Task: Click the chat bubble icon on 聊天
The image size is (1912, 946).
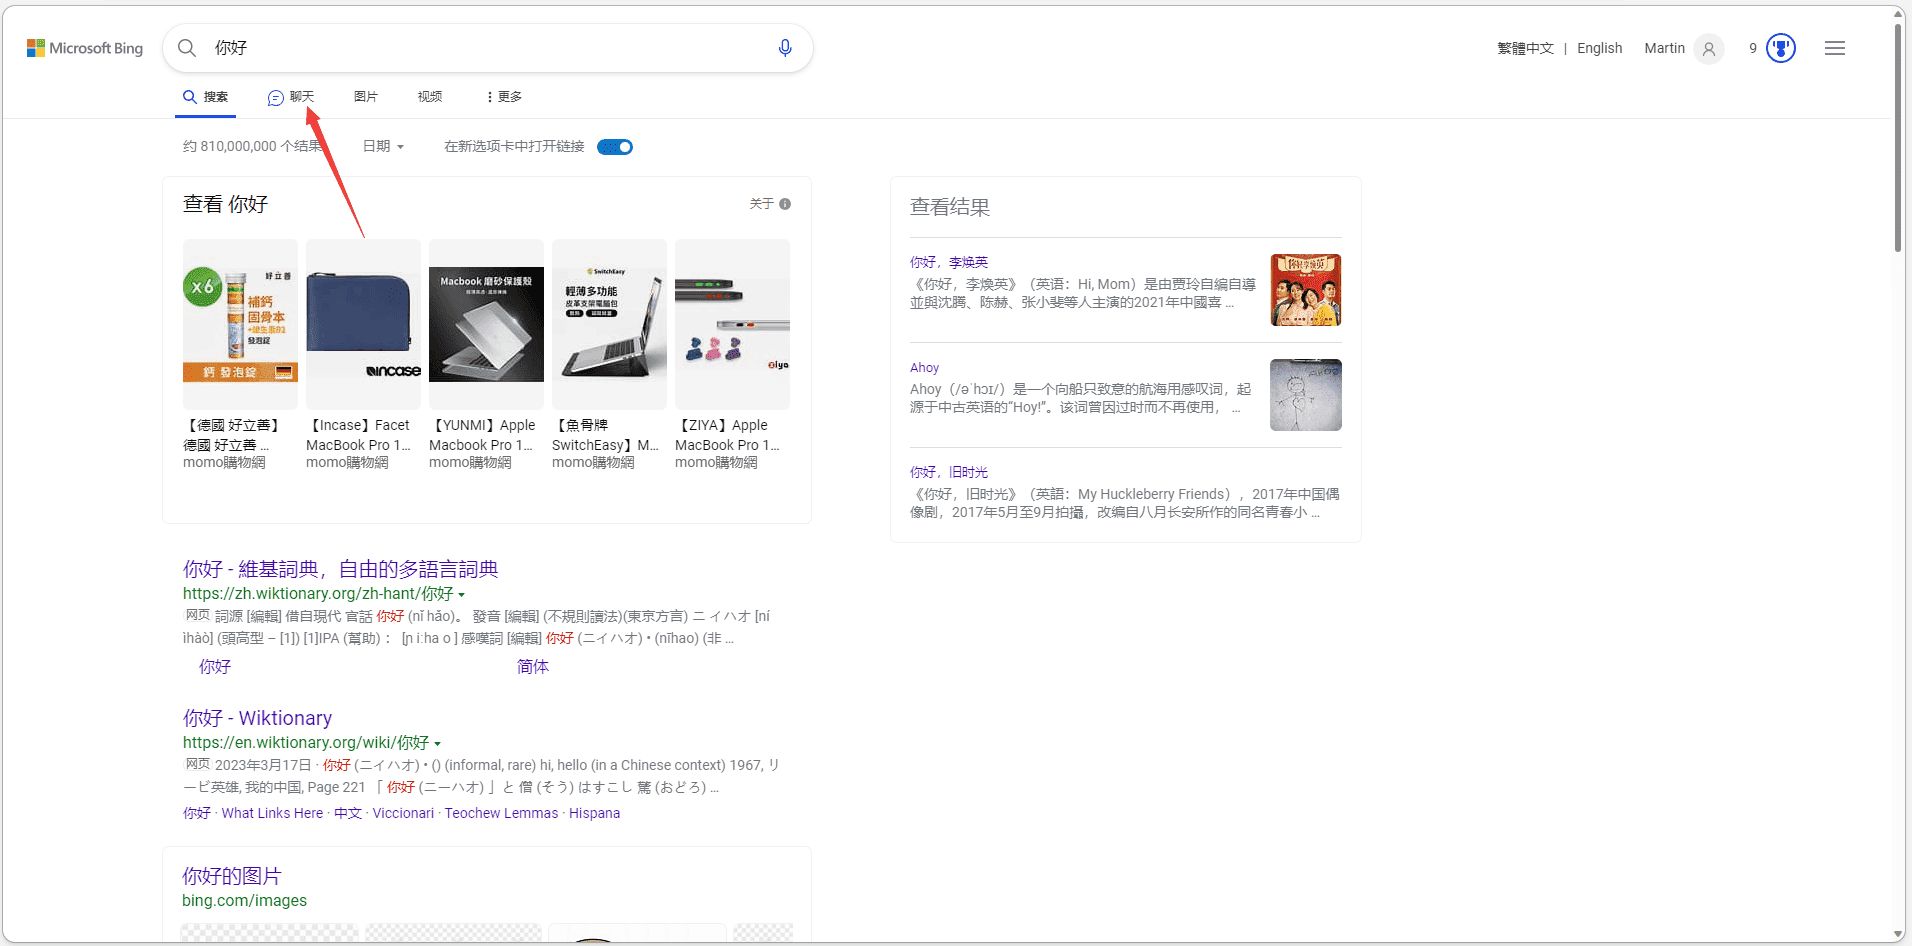Action: click(277, 97)
